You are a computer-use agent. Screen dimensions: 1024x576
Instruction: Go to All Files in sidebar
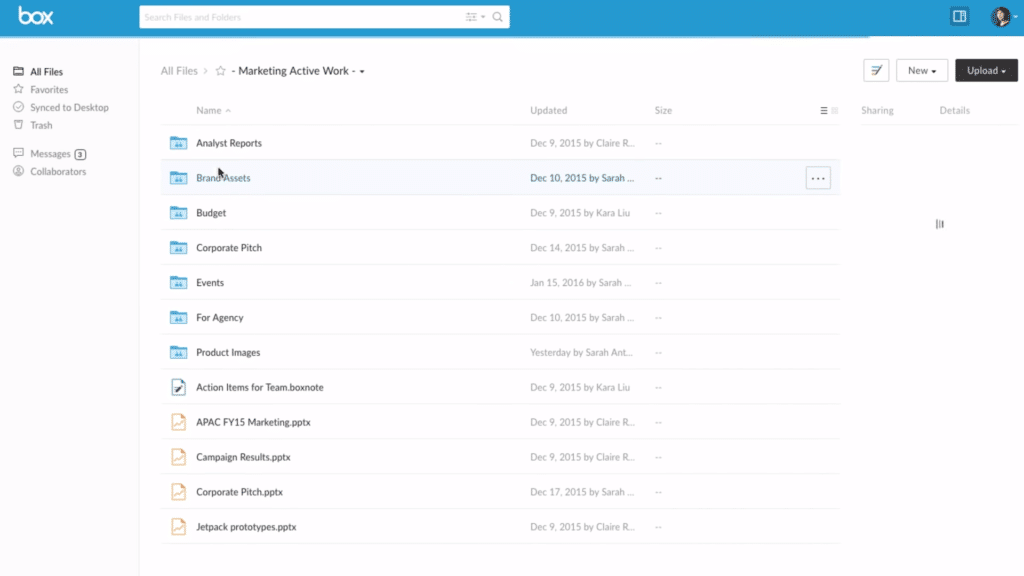tap(46, 72)
